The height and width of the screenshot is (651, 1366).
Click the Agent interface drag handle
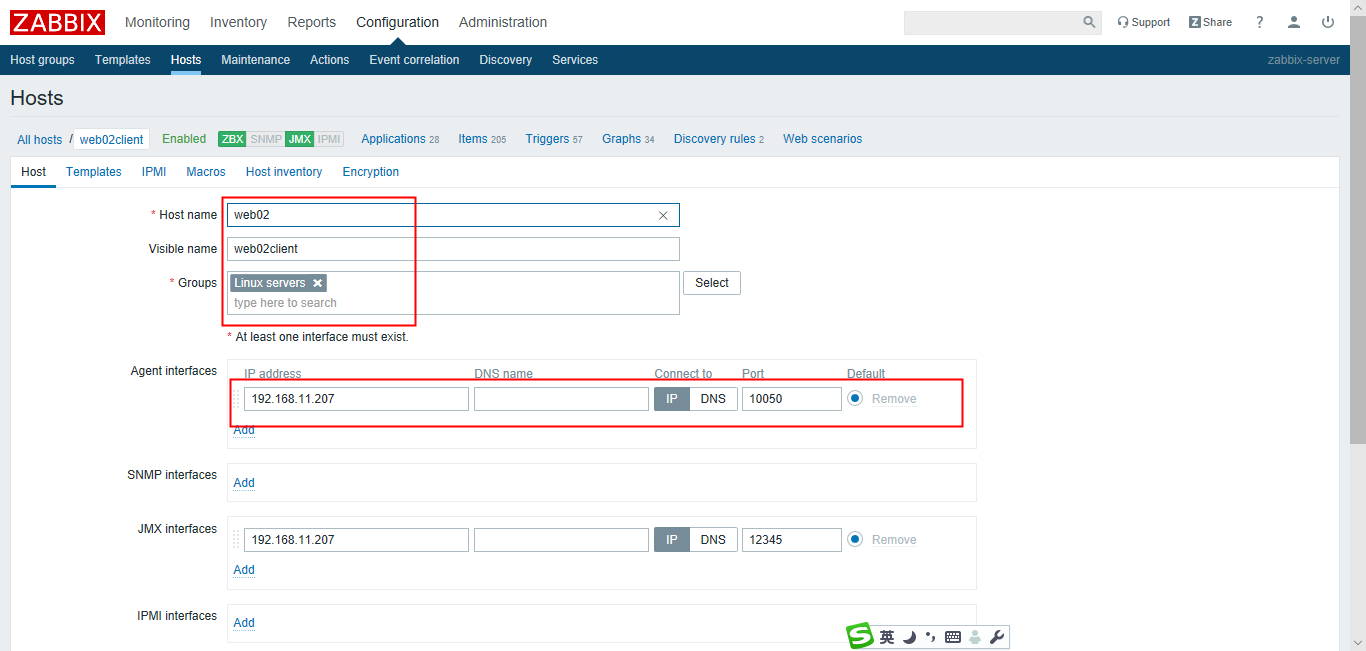tap(236, 399)
